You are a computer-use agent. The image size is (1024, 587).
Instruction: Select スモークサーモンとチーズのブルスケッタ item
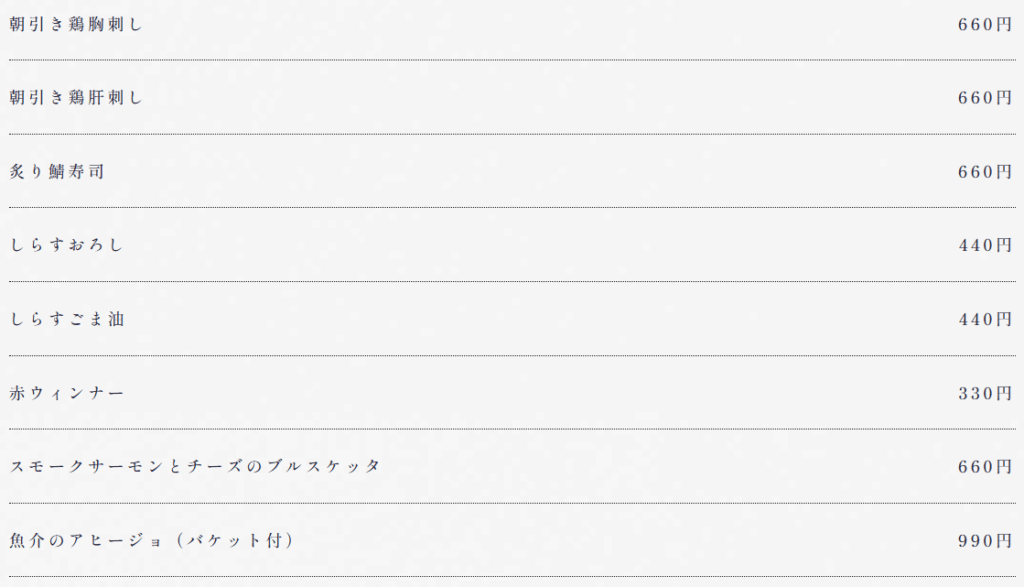195,466
